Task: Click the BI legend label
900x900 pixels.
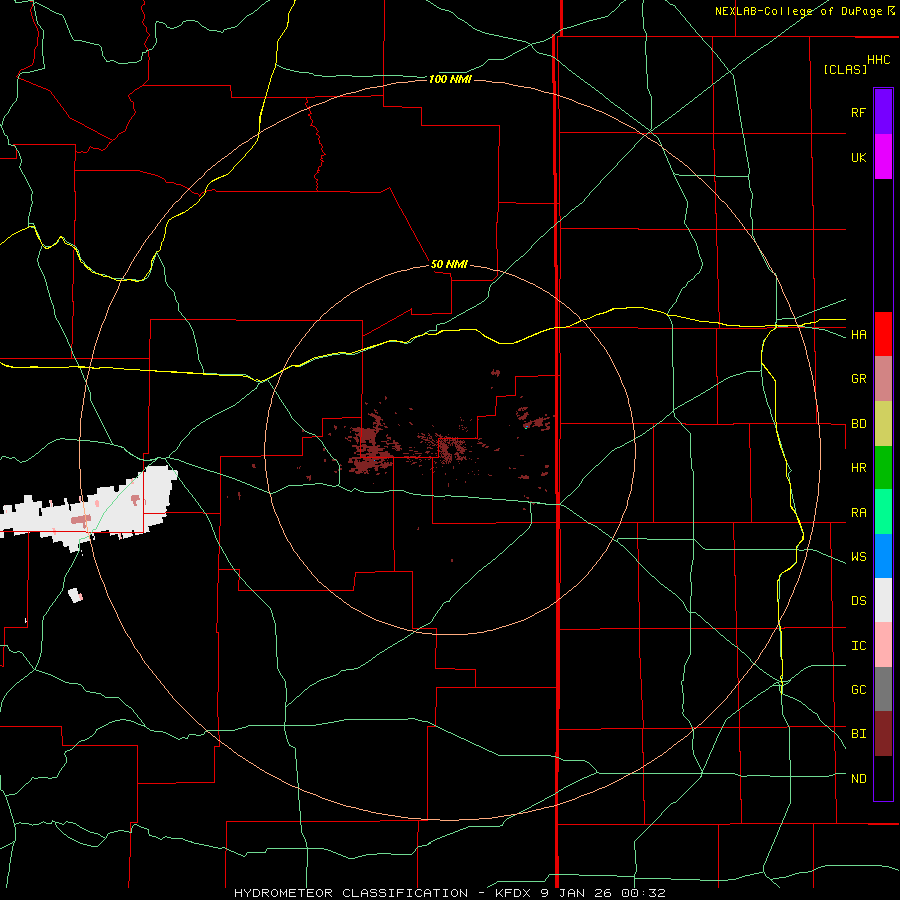Action: coord(858,734)
